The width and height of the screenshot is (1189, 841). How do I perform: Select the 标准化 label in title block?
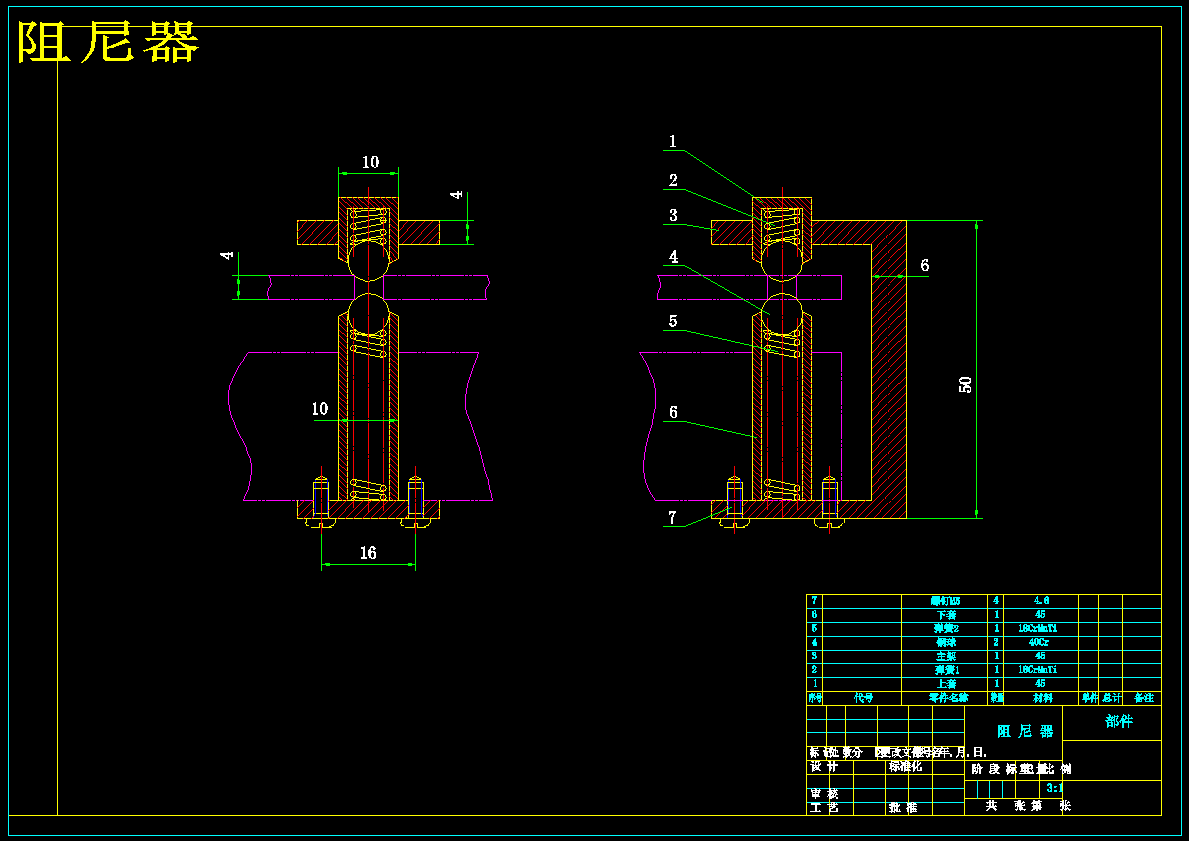[905, 767]
